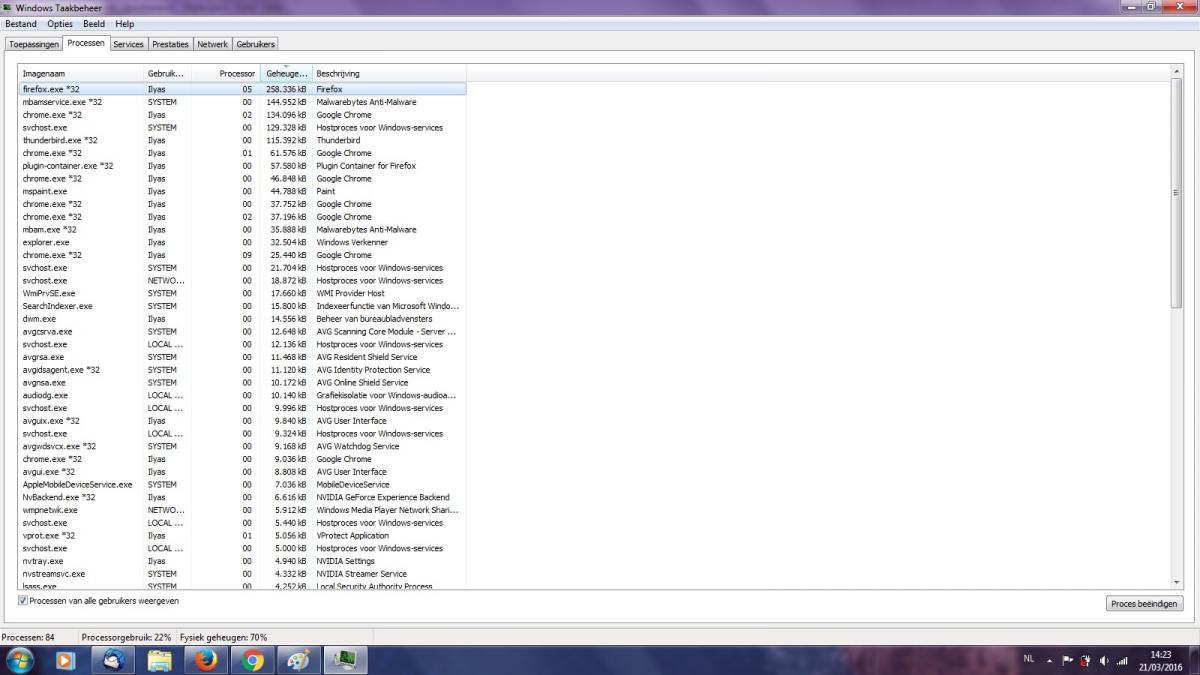
Task: Click the process list scrollbar down arrow
Action: (x=1176, y=583)
